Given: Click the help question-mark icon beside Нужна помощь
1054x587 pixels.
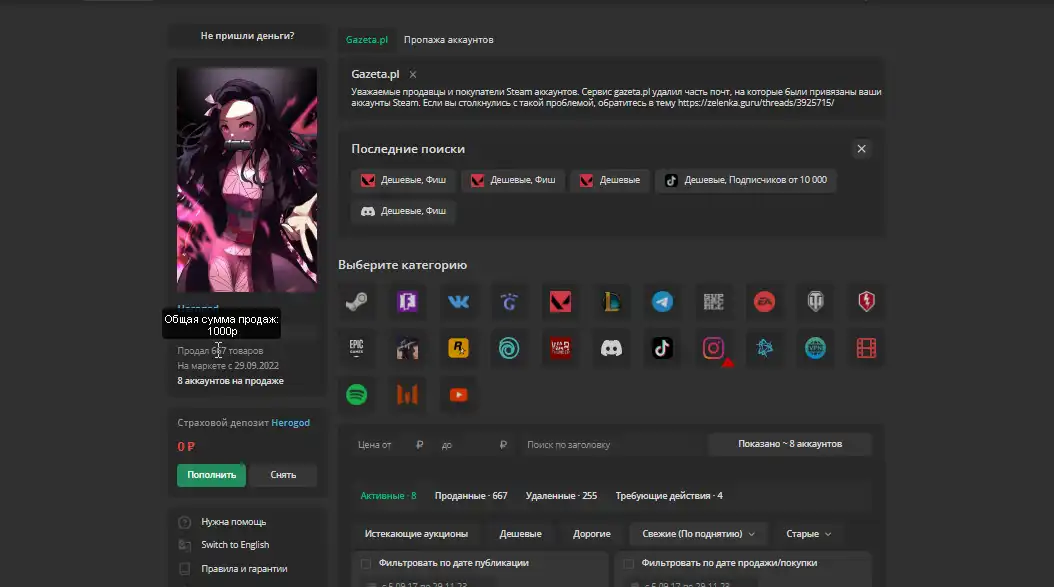Looking at the screenshot, I should [x=184, y=522].
